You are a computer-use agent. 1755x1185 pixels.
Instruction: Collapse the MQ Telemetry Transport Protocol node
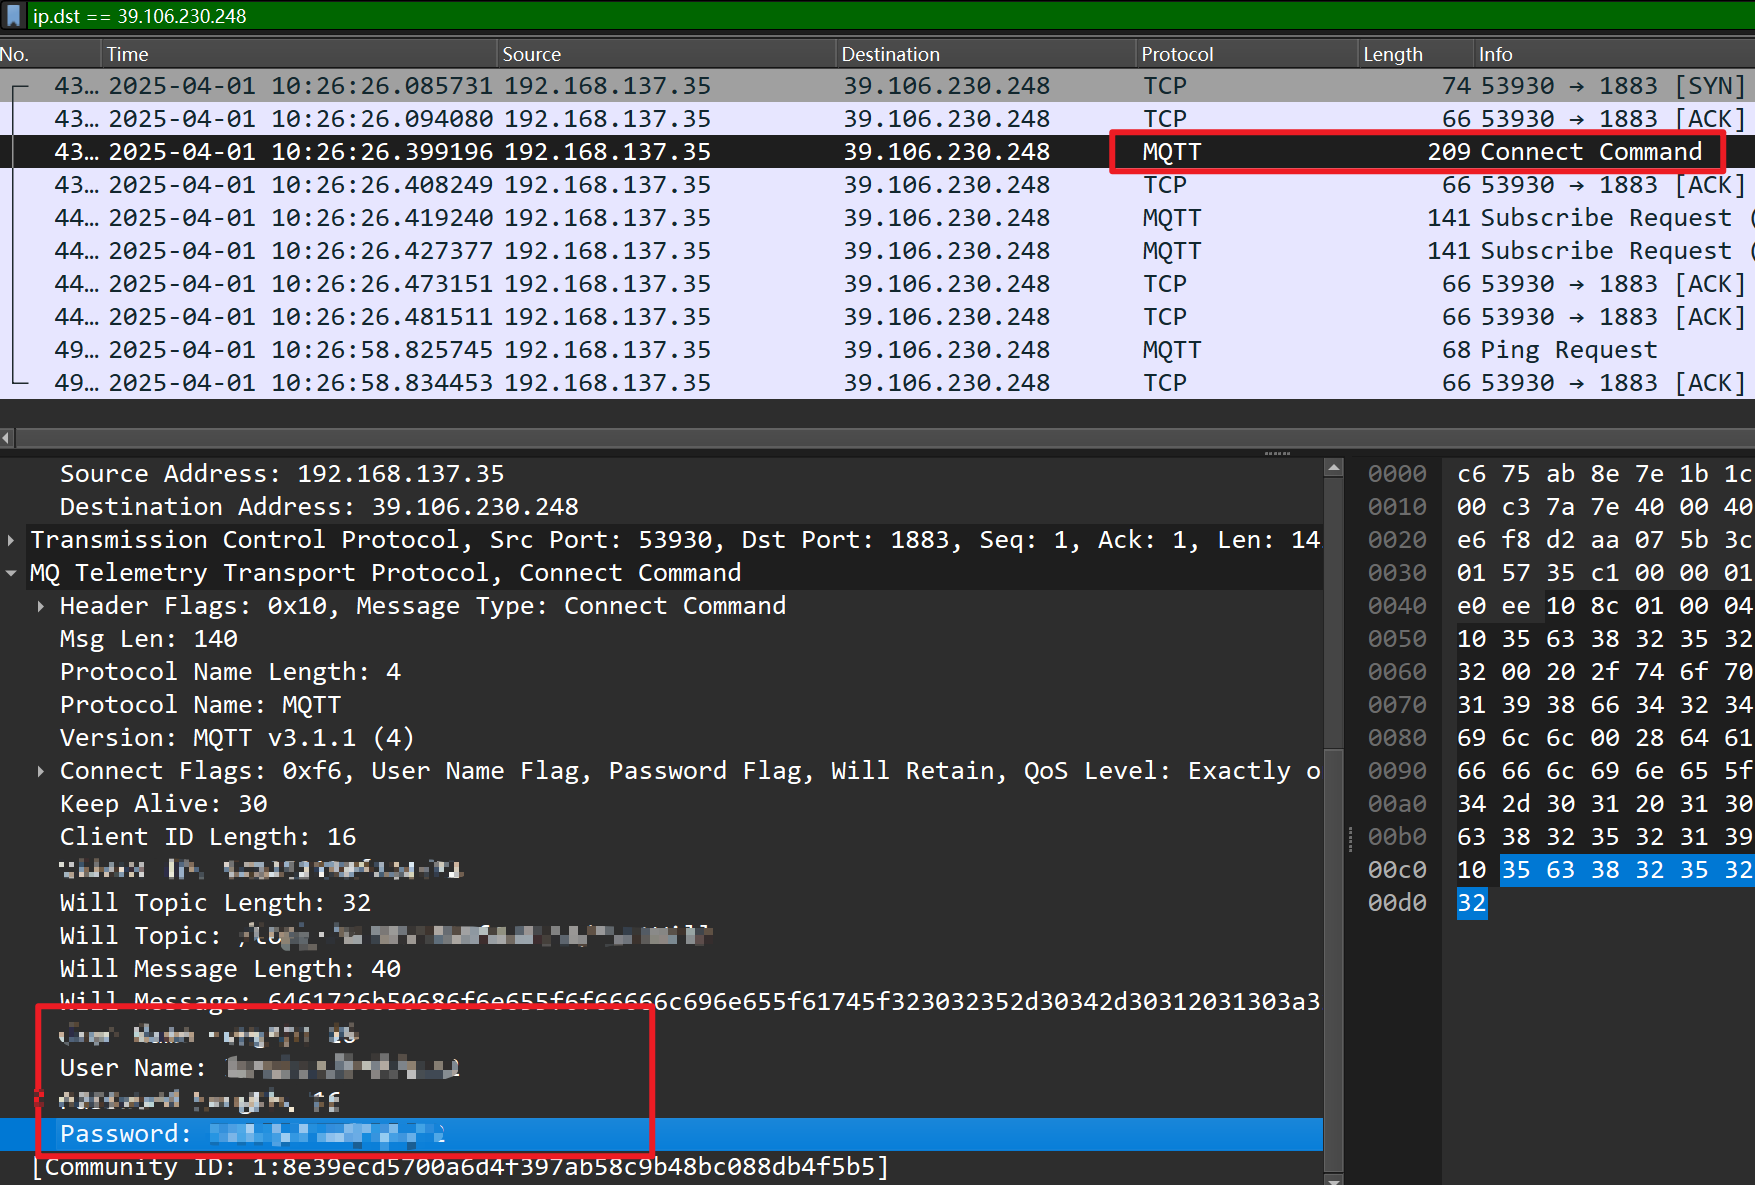pyautogui.click(x=11, y=573)
